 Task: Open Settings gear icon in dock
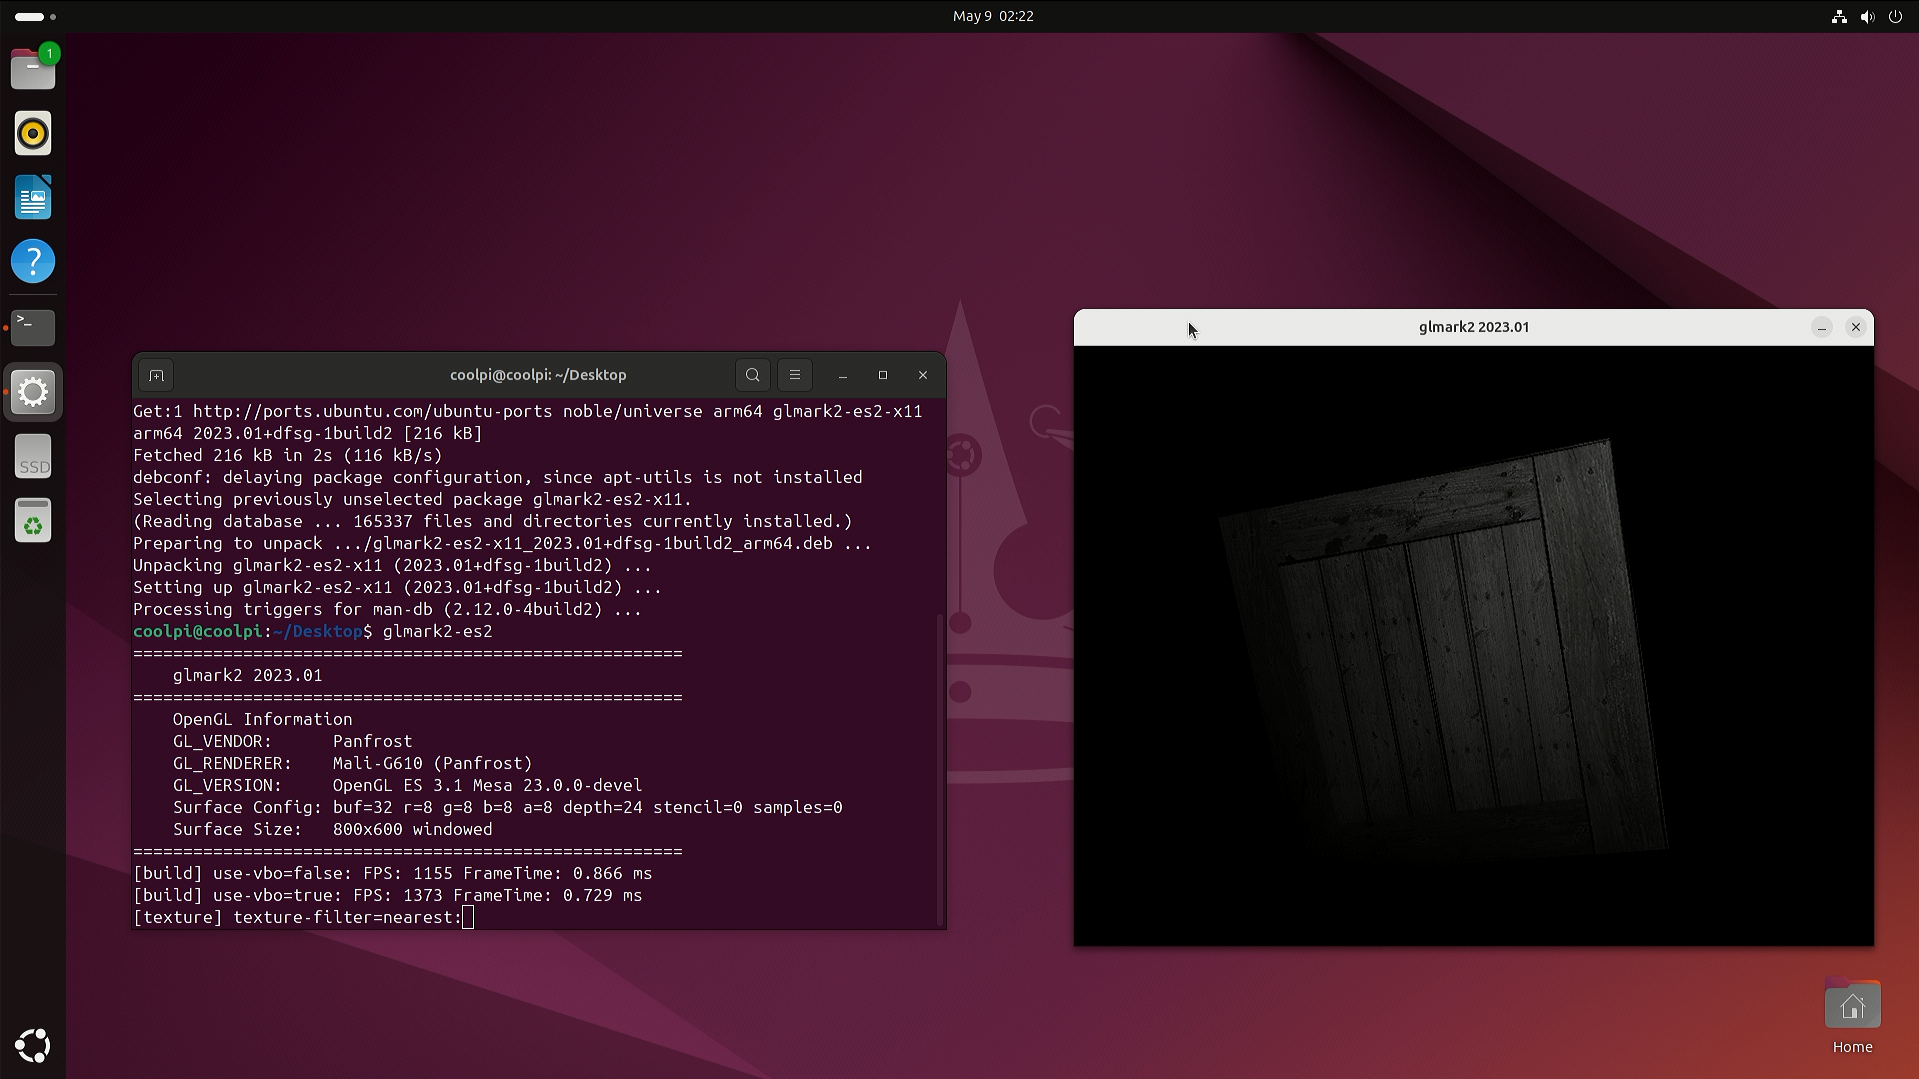coord(33,391)
